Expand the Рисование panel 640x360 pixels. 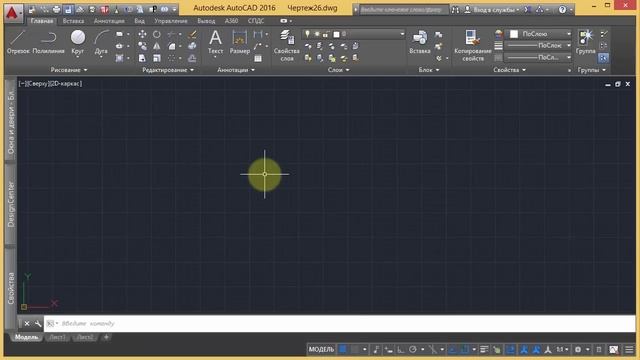(x=69, y=70)
